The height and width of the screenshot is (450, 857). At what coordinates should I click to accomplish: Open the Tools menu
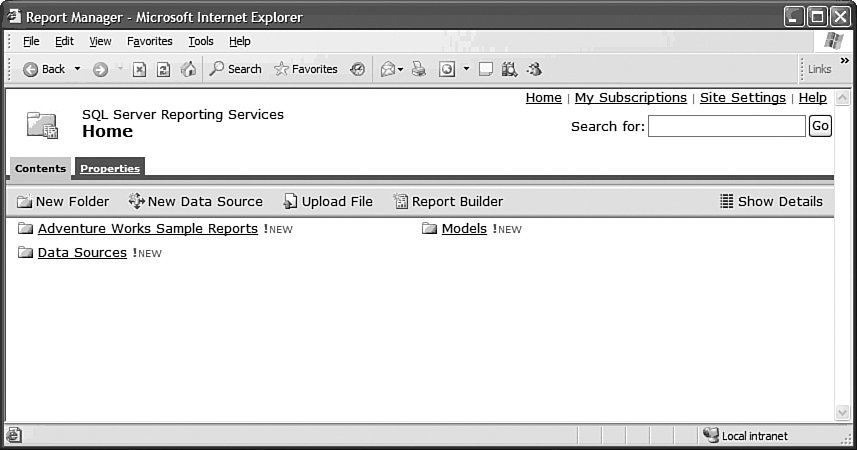(x=201, y=42)
